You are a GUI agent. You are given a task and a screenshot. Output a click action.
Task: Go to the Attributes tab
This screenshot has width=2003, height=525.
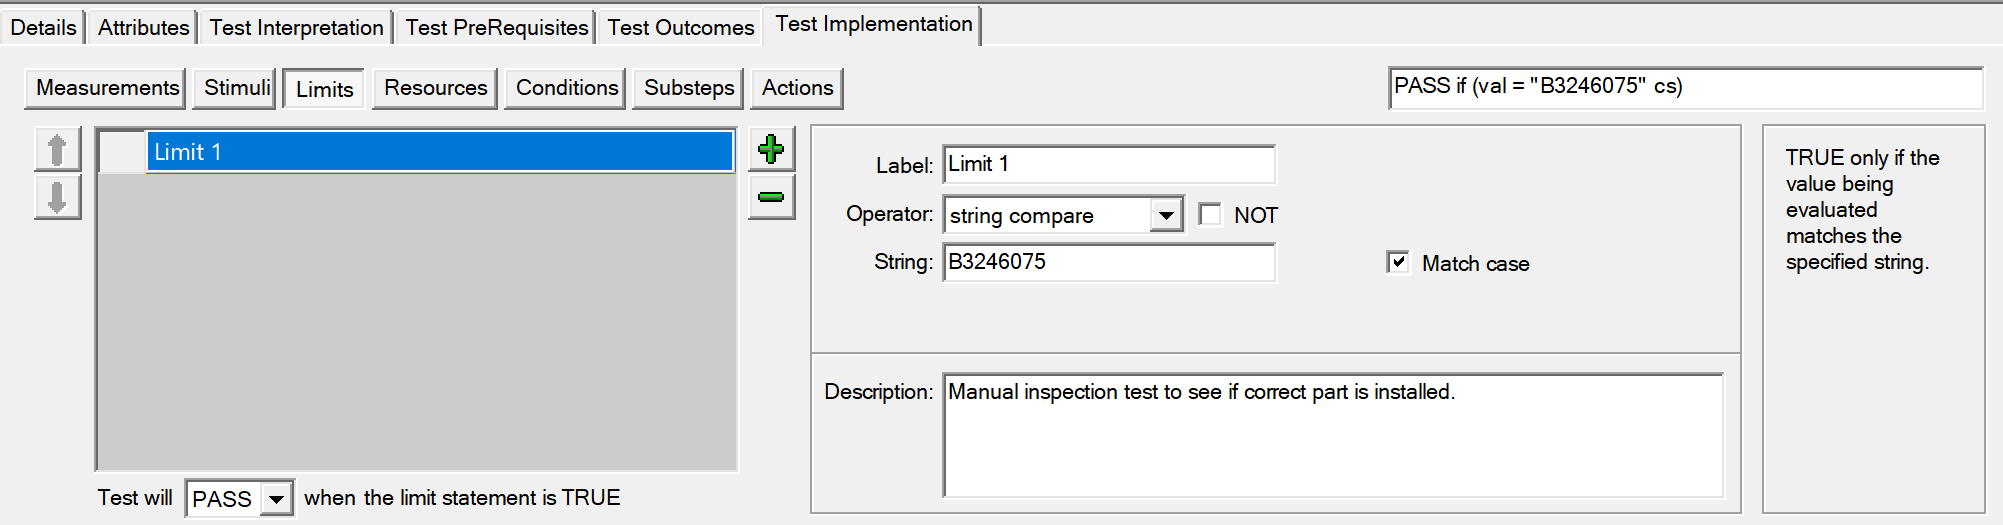tap(143, 27)
